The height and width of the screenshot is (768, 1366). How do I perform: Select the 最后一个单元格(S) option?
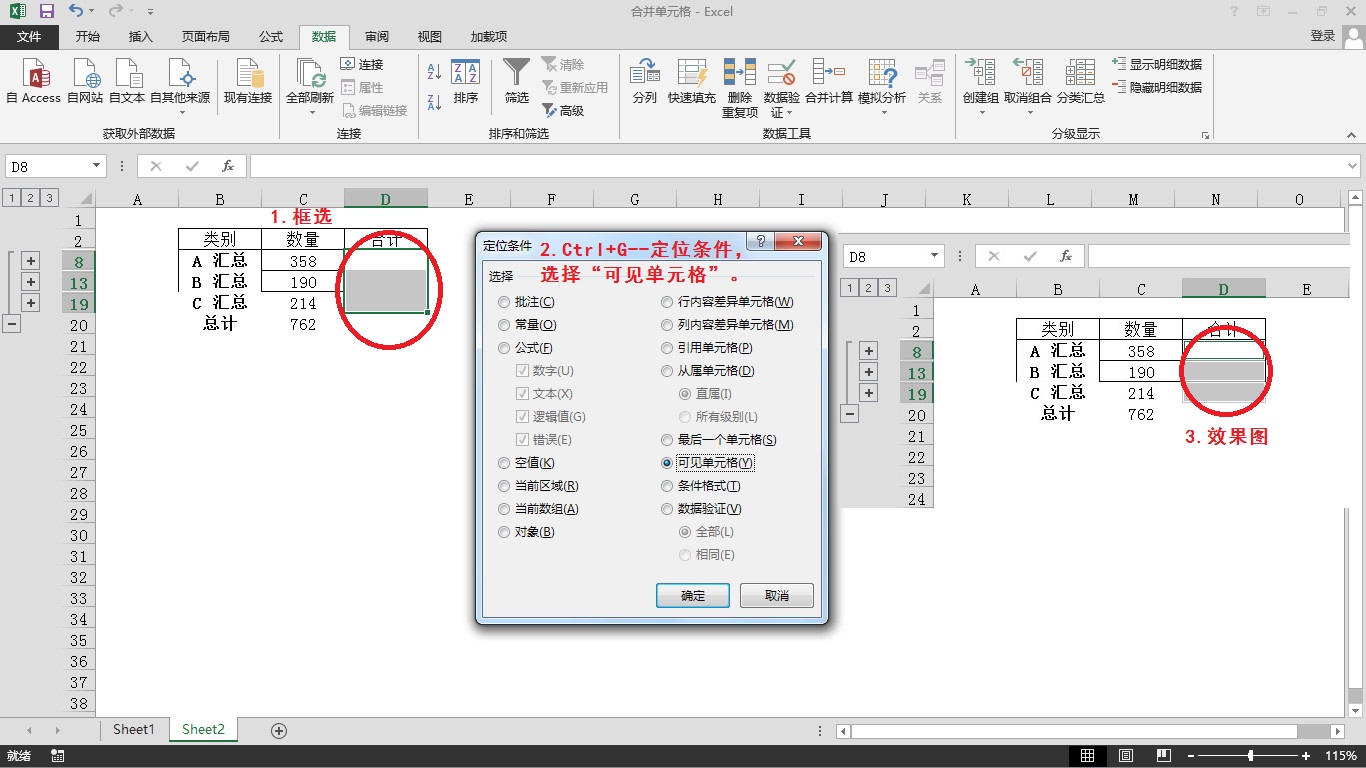click(x=719, y=440)
